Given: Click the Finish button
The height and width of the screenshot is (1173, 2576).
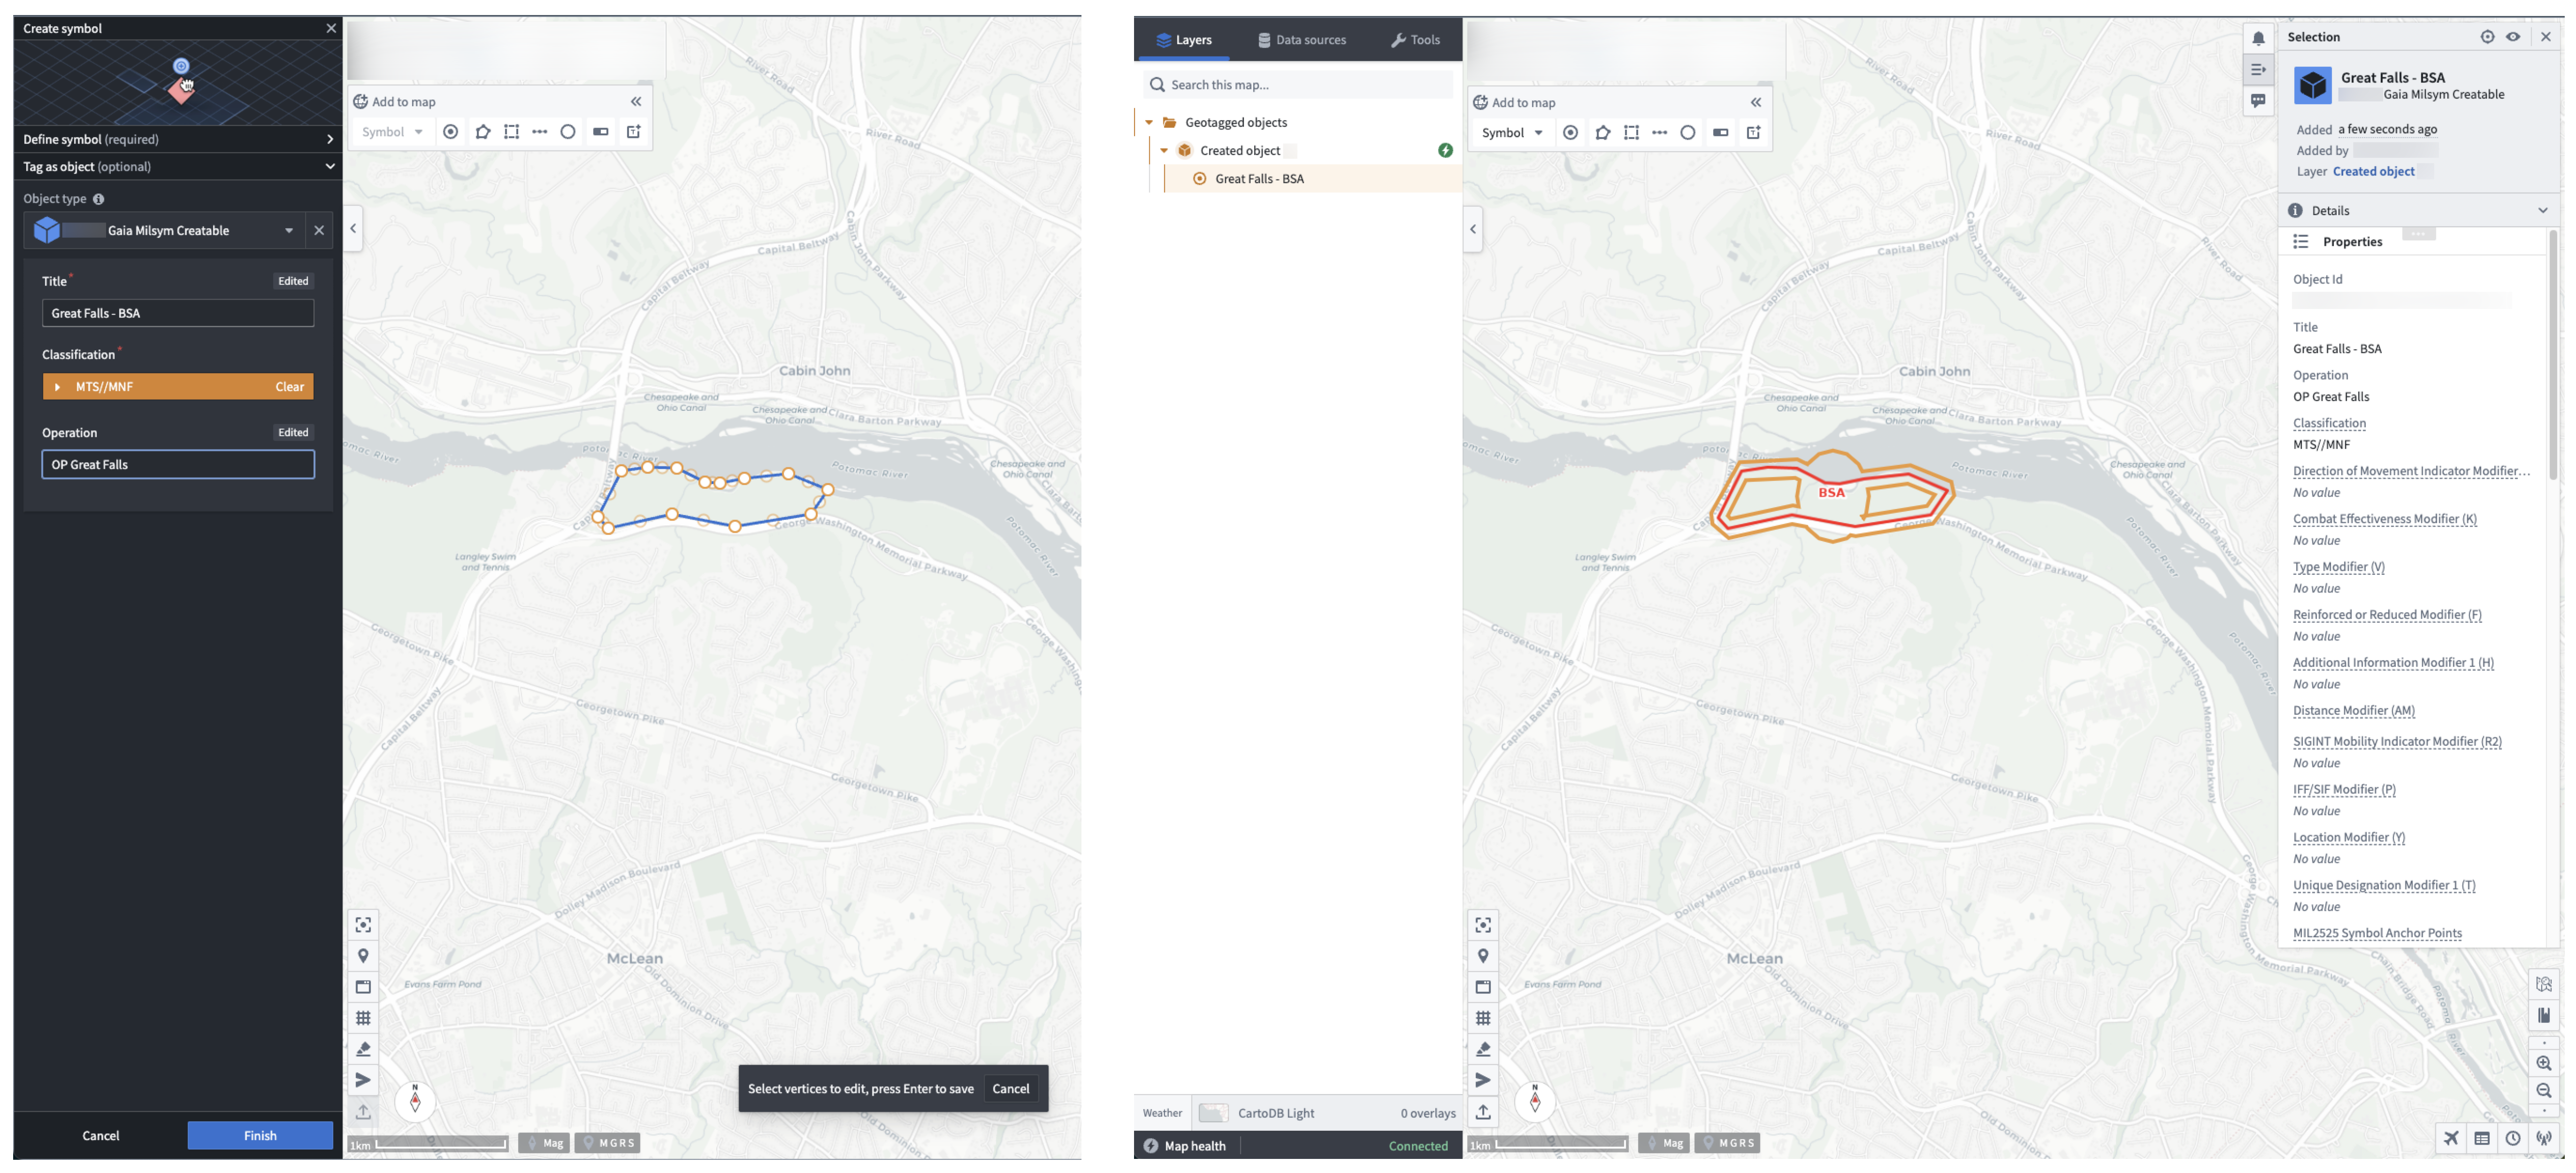Looking at the screenshot, I should 260,1135.
